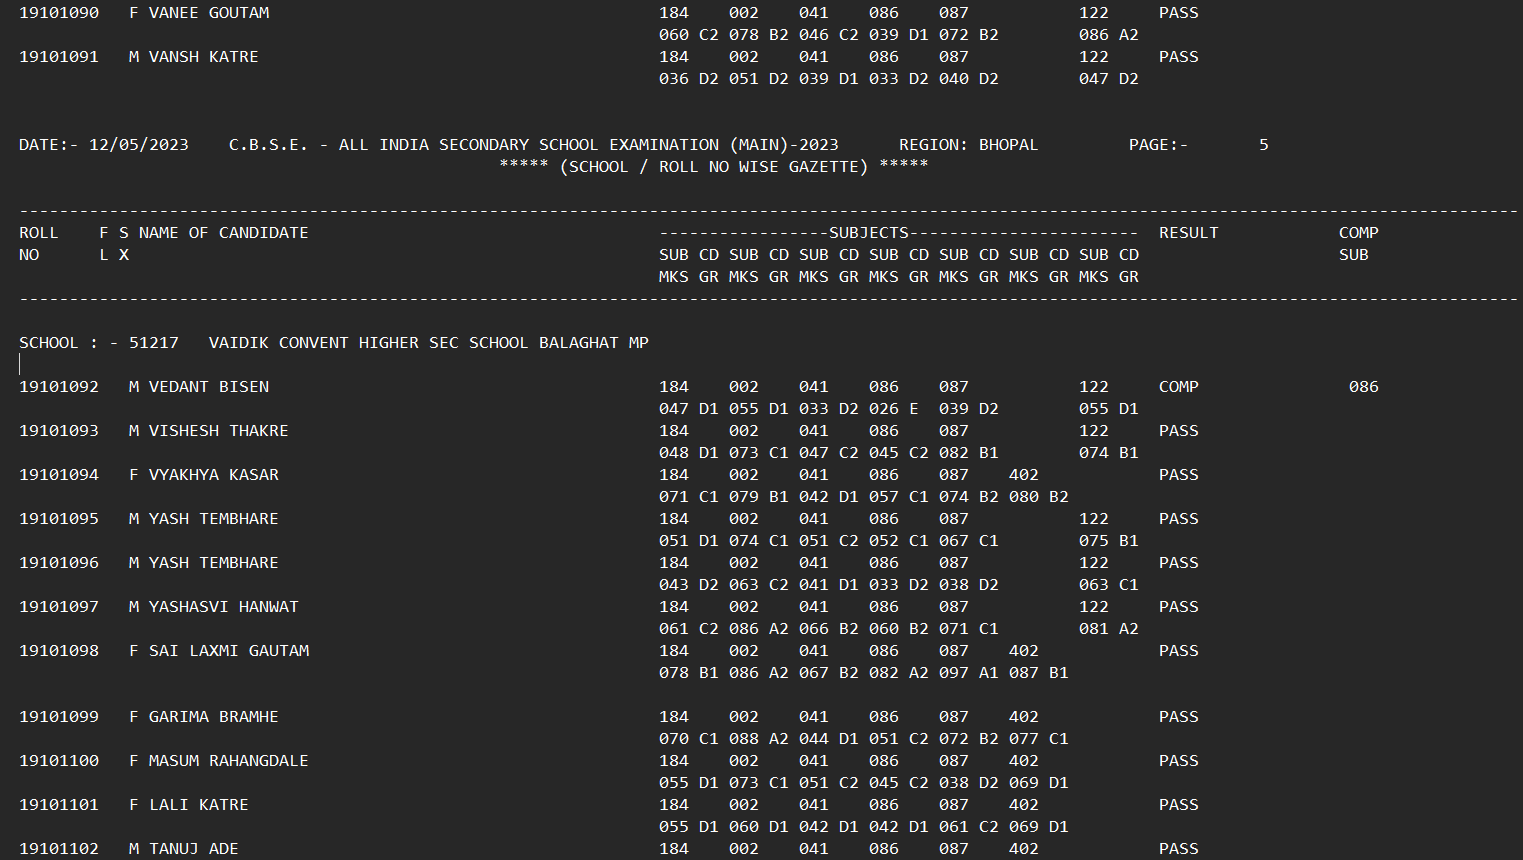Click roll number 19101096
The image size is (1523, 860).
point(59,563)
